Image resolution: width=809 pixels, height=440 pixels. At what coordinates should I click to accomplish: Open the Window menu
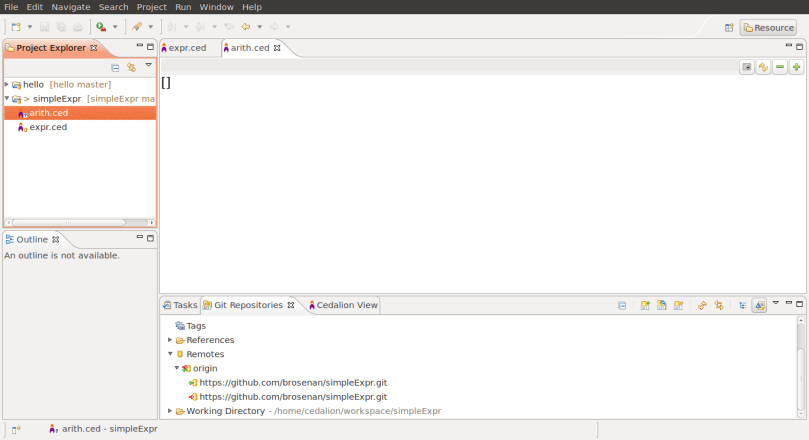216,7
